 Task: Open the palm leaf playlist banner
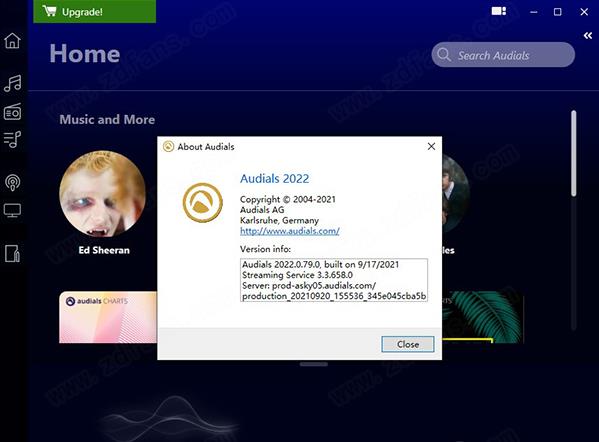point(483,317)
